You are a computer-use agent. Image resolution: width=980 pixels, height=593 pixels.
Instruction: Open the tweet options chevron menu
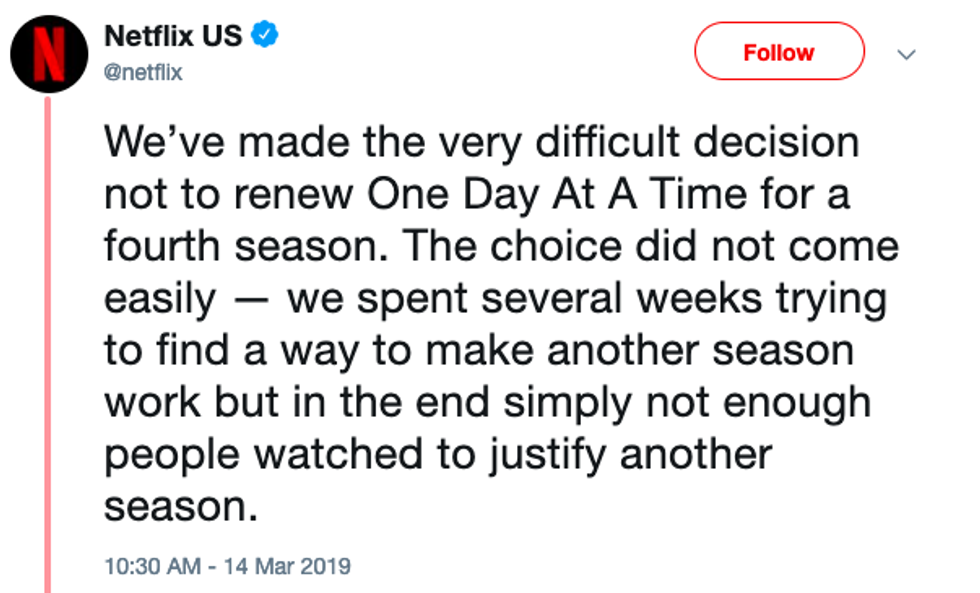906,54
